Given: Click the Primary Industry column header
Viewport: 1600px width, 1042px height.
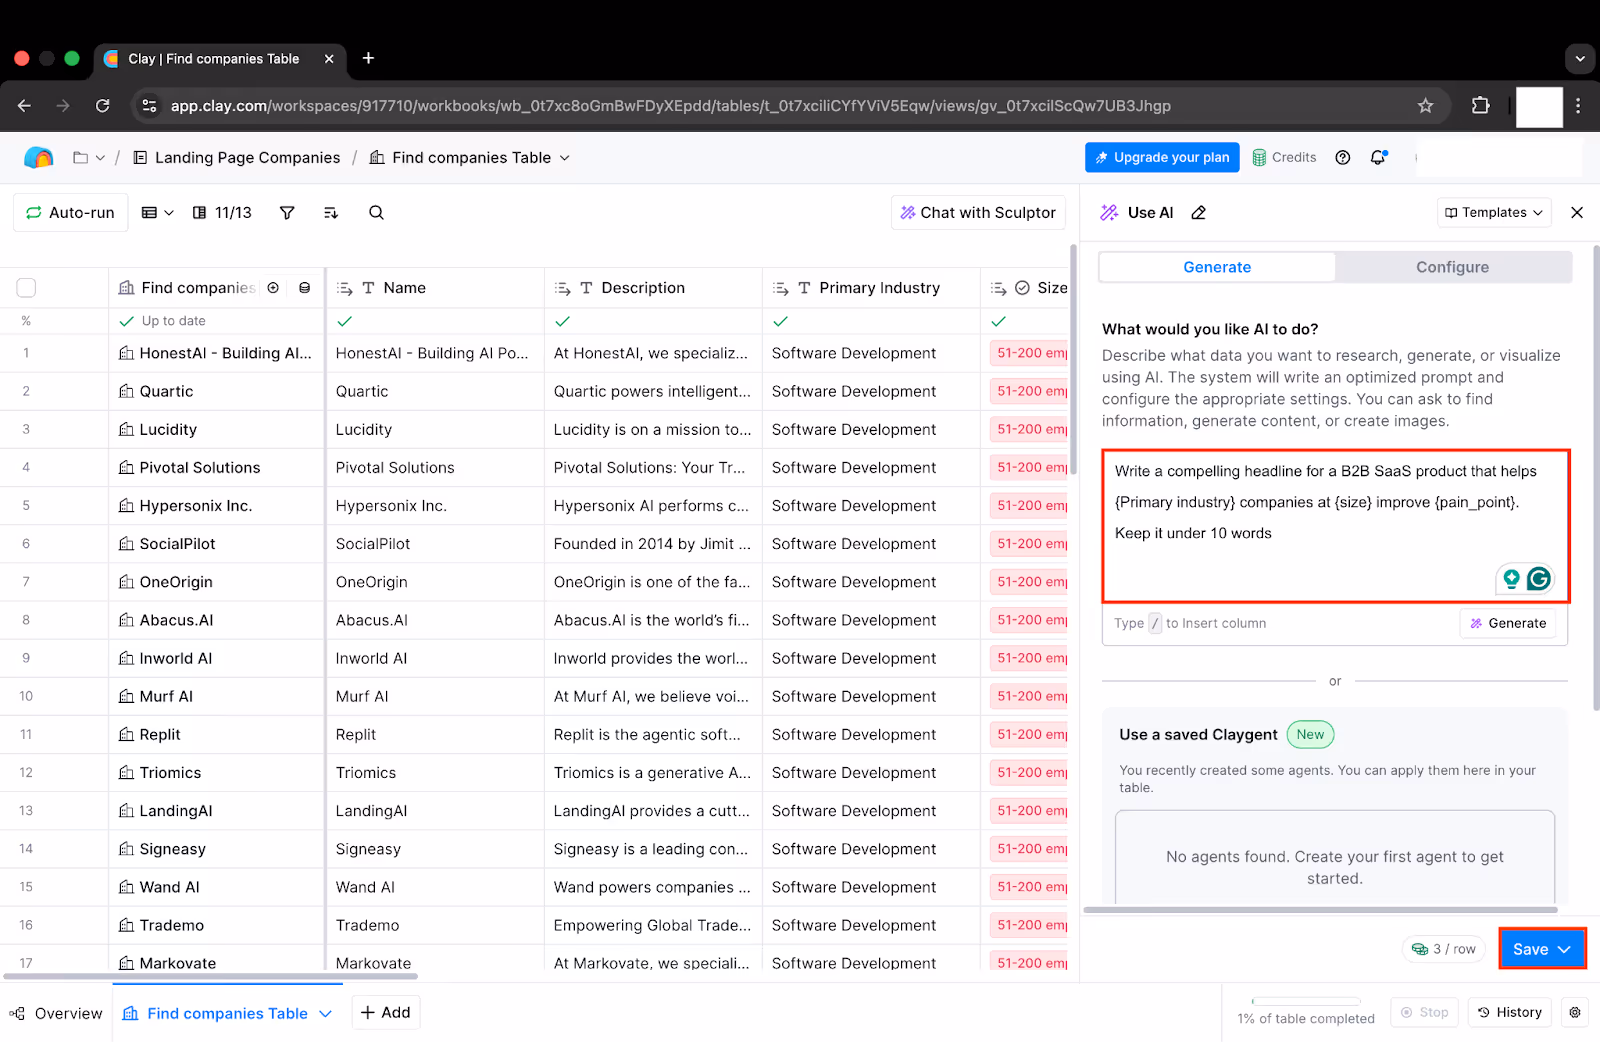Looking at the screenshot, I should [x=871, y=288].
